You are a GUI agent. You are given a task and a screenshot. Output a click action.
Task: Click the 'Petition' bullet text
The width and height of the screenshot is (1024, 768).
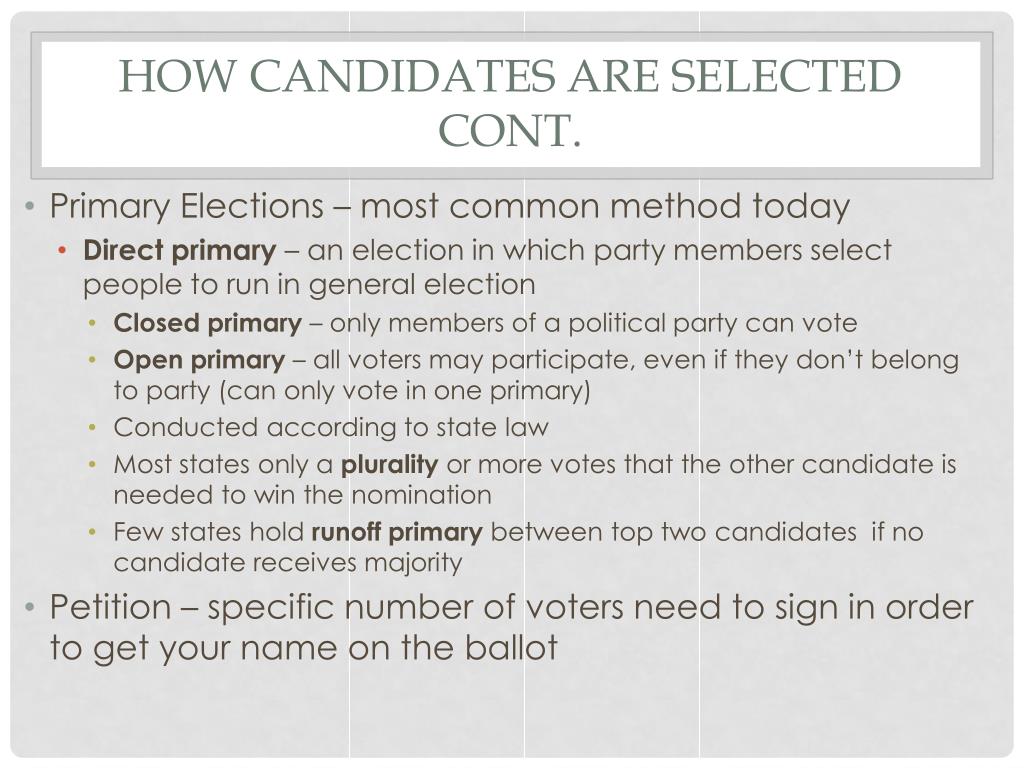[110, 607]
